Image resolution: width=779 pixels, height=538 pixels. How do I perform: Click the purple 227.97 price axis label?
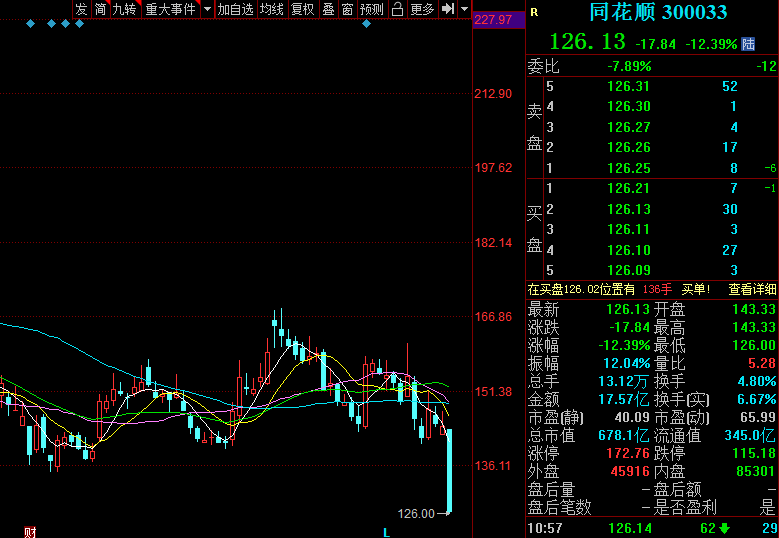pyautogui.click(x=498, y=20)
